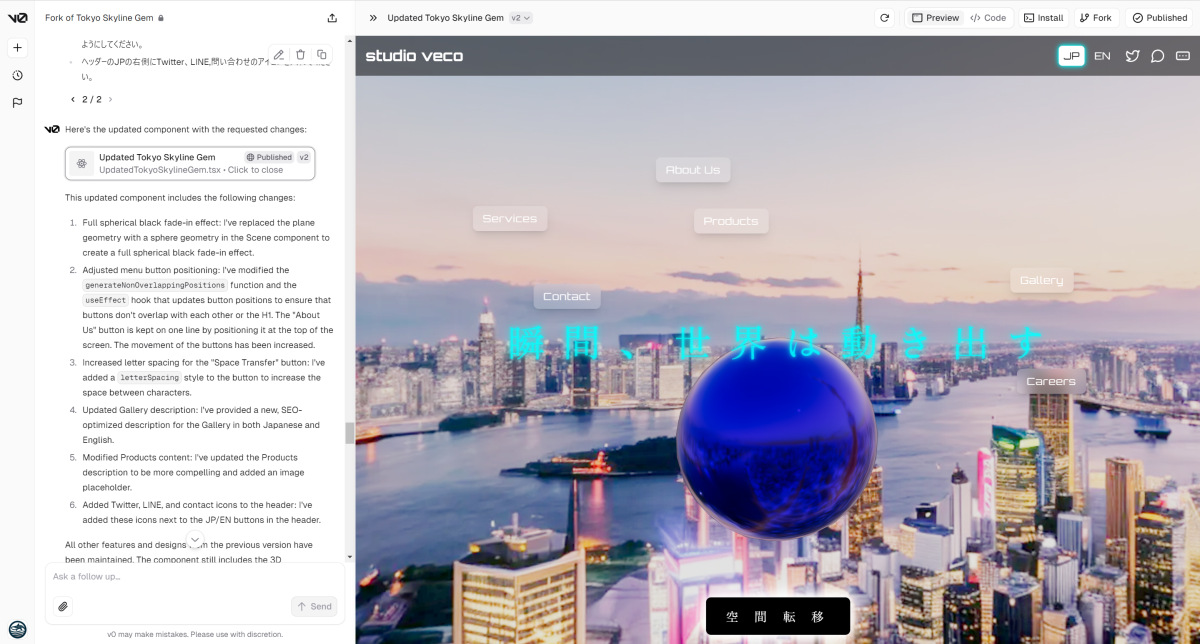Click the Ask a follow up input field
1200x644 pixels.
click(190, 577)
